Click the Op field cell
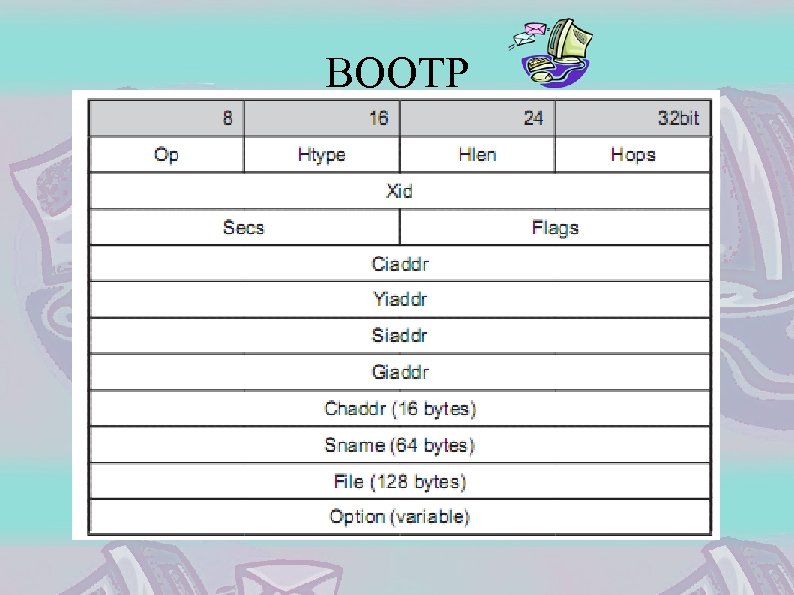 pyautogui.click(x=166, y=154)
